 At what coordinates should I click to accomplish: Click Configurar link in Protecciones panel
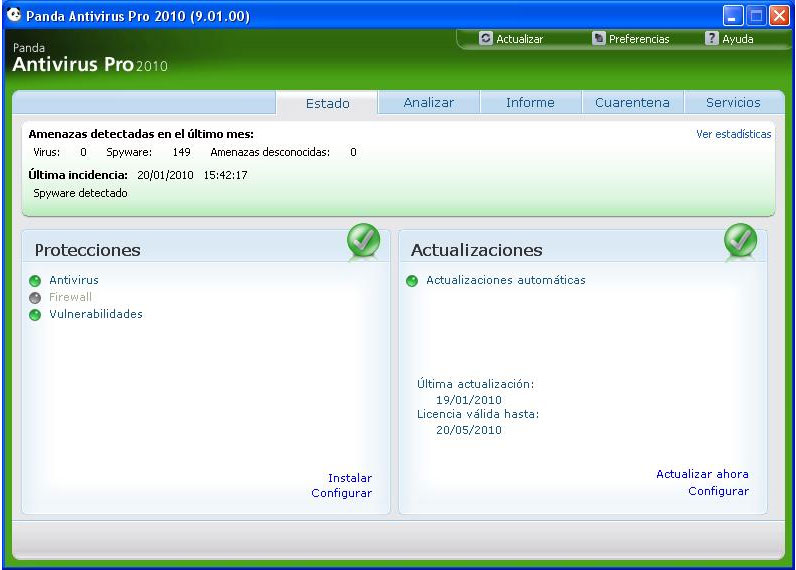coord(342,493)
